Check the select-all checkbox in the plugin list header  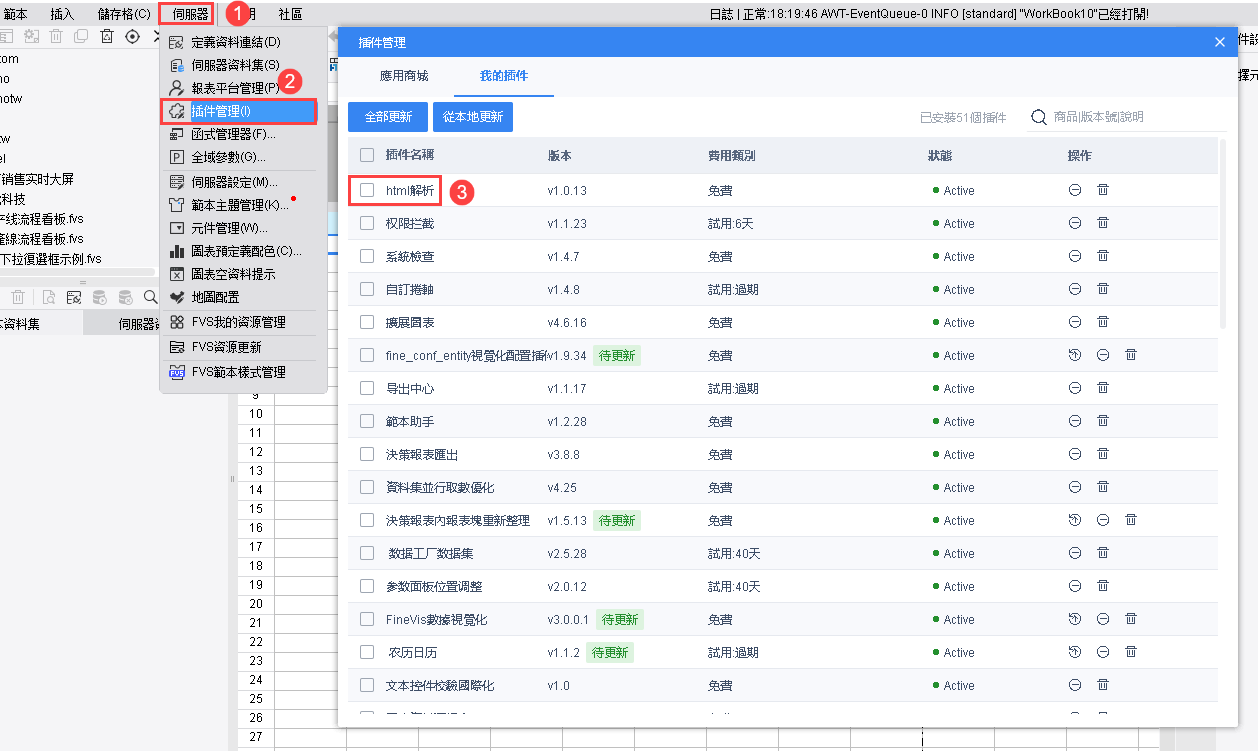367,156
